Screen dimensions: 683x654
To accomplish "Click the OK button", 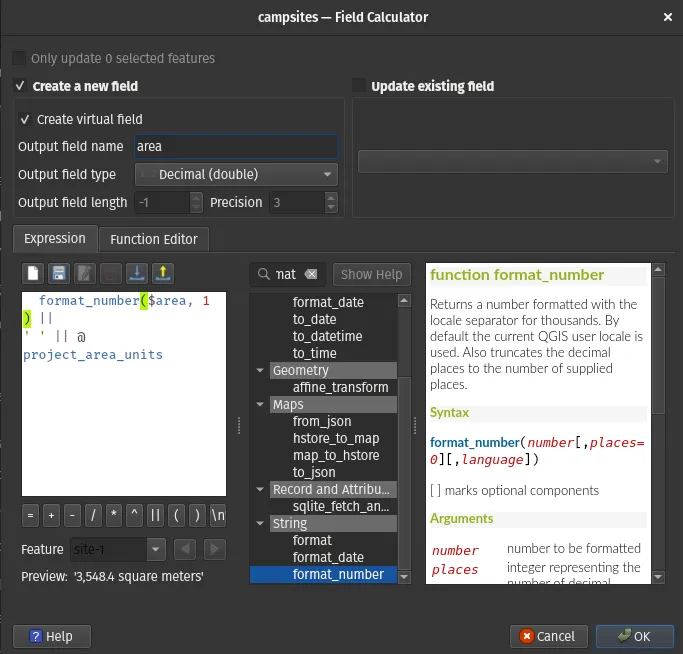I will coord(634,636).
